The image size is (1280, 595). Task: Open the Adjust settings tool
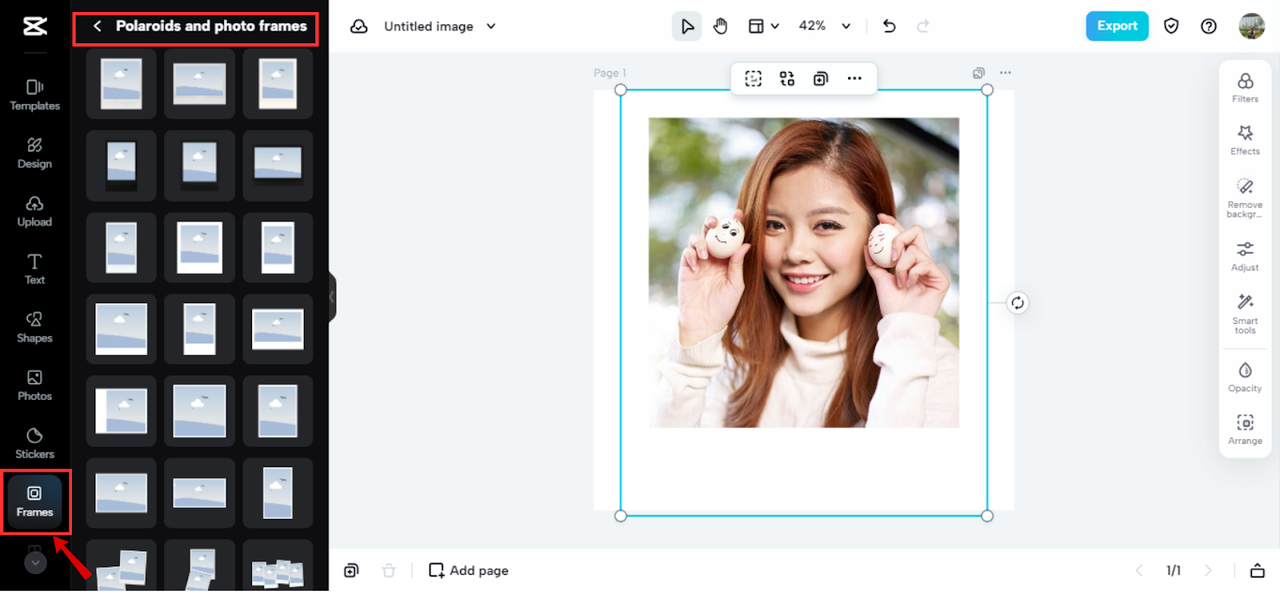point(1245,256)
